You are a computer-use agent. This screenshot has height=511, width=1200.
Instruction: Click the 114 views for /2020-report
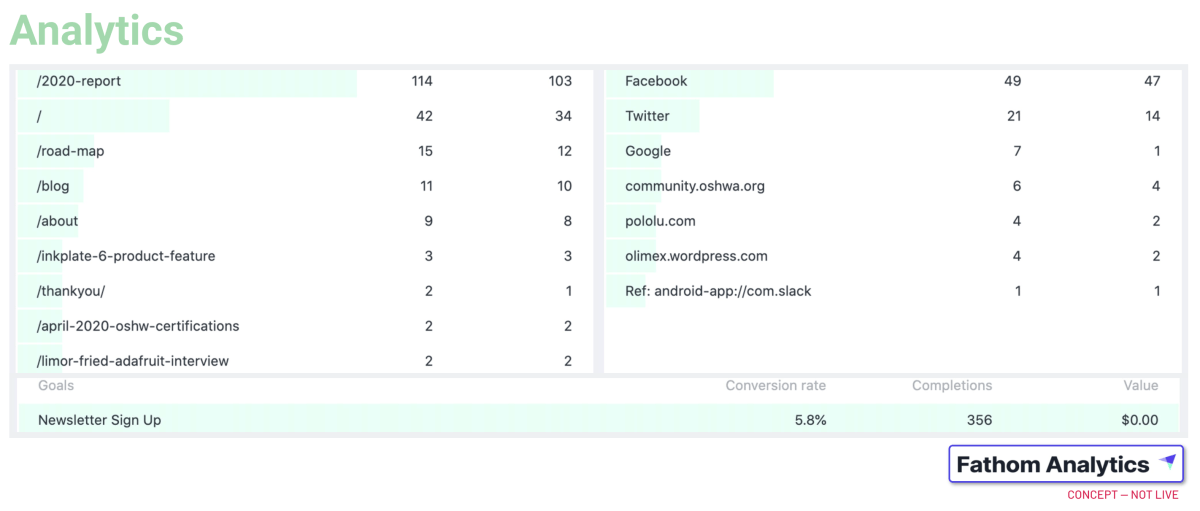[x=422, y=81]
